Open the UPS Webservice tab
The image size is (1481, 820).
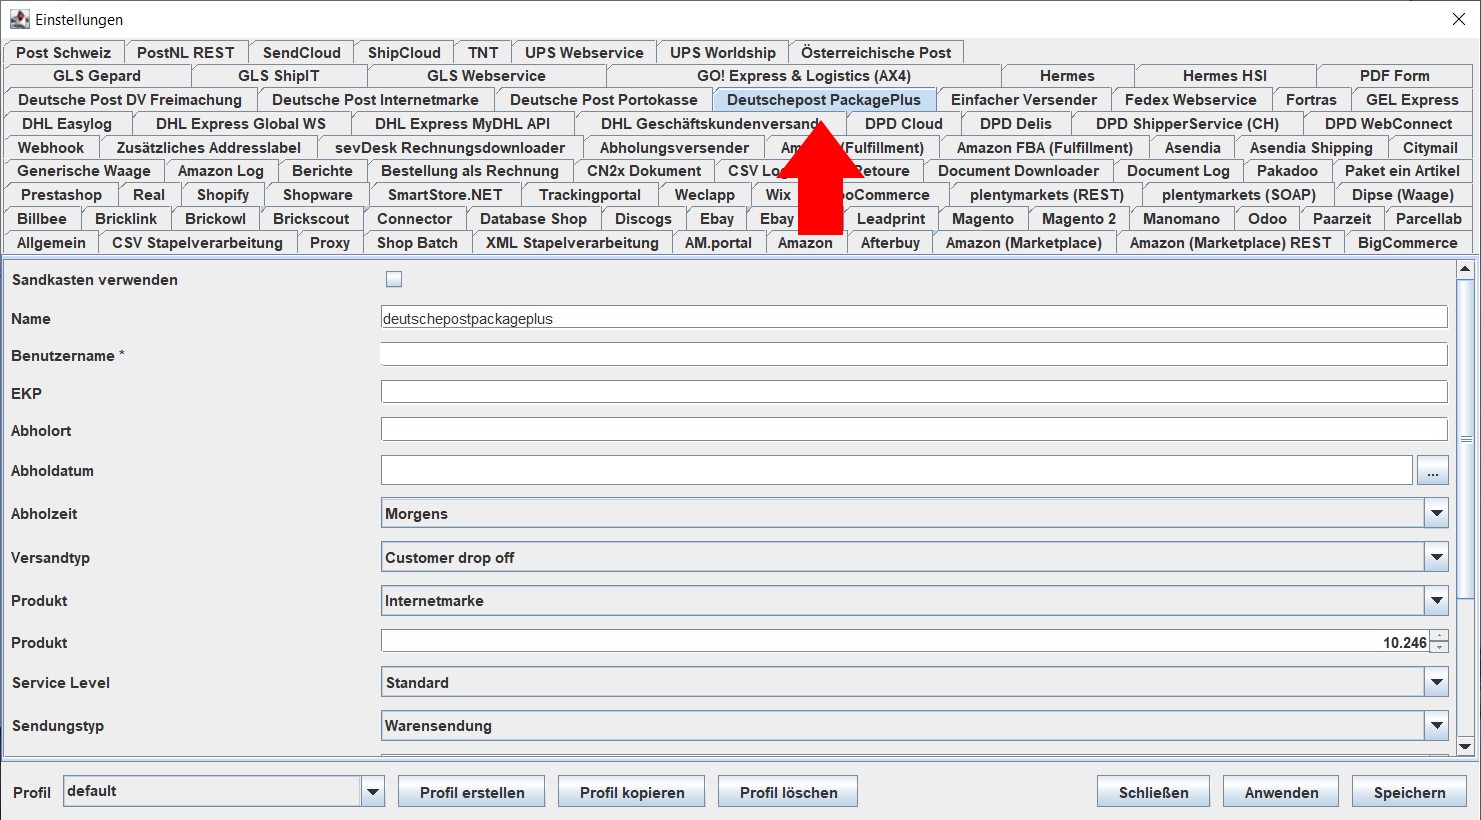click(584, 52)
